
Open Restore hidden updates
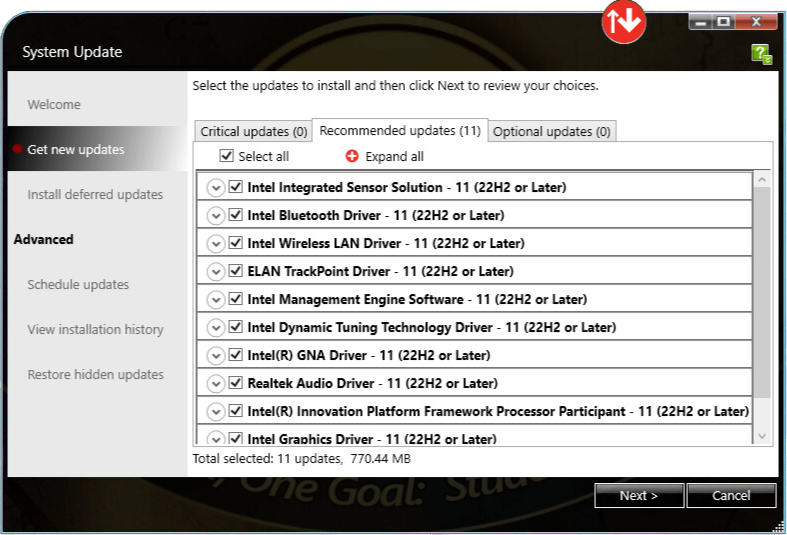(95, 374)
